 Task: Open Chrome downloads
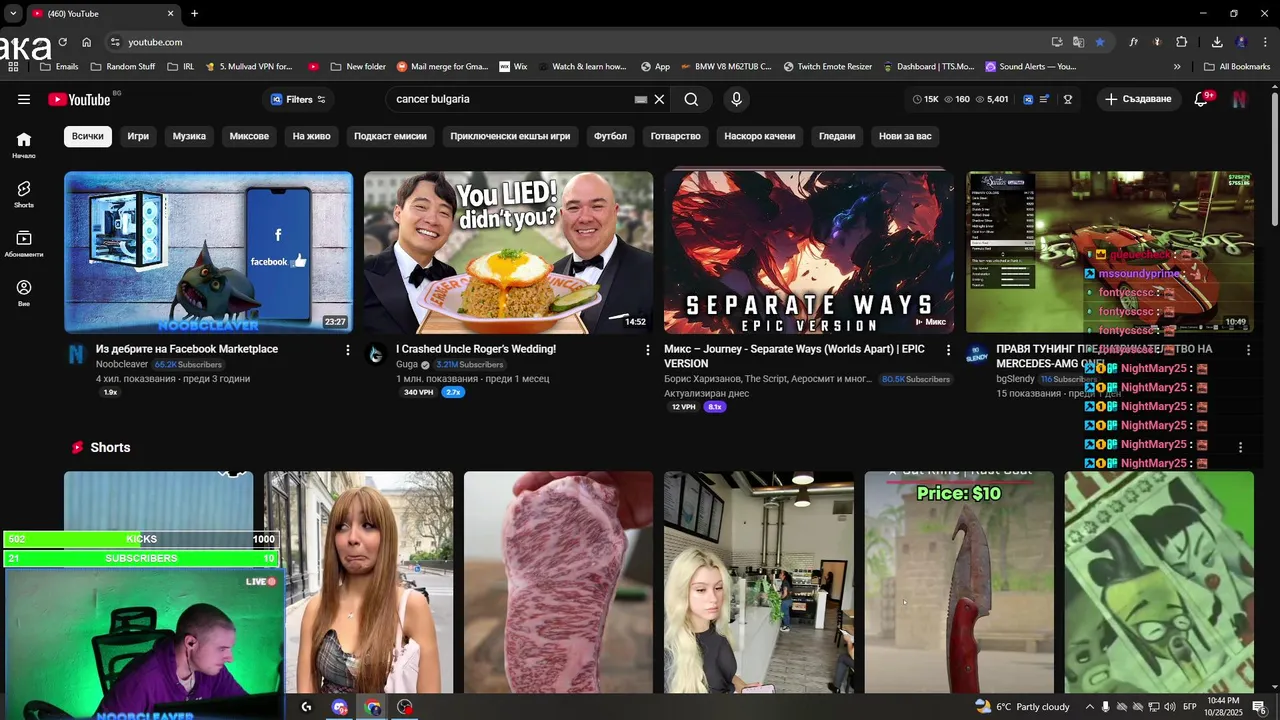pyautogui.click(x=1217, y=42)
